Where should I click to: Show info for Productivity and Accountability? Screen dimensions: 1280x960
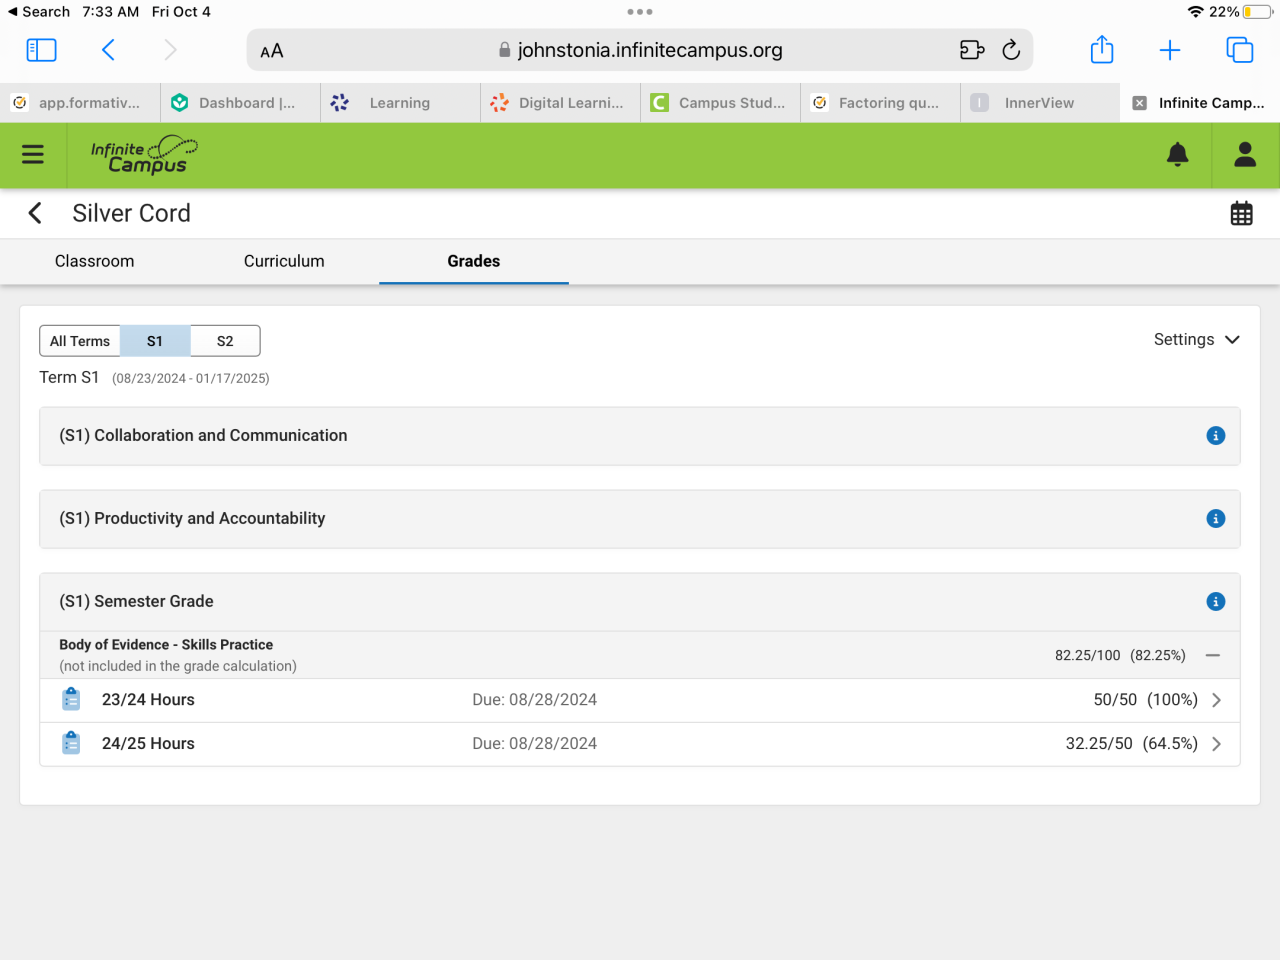pyautogui.click(x=1216, y=519)
